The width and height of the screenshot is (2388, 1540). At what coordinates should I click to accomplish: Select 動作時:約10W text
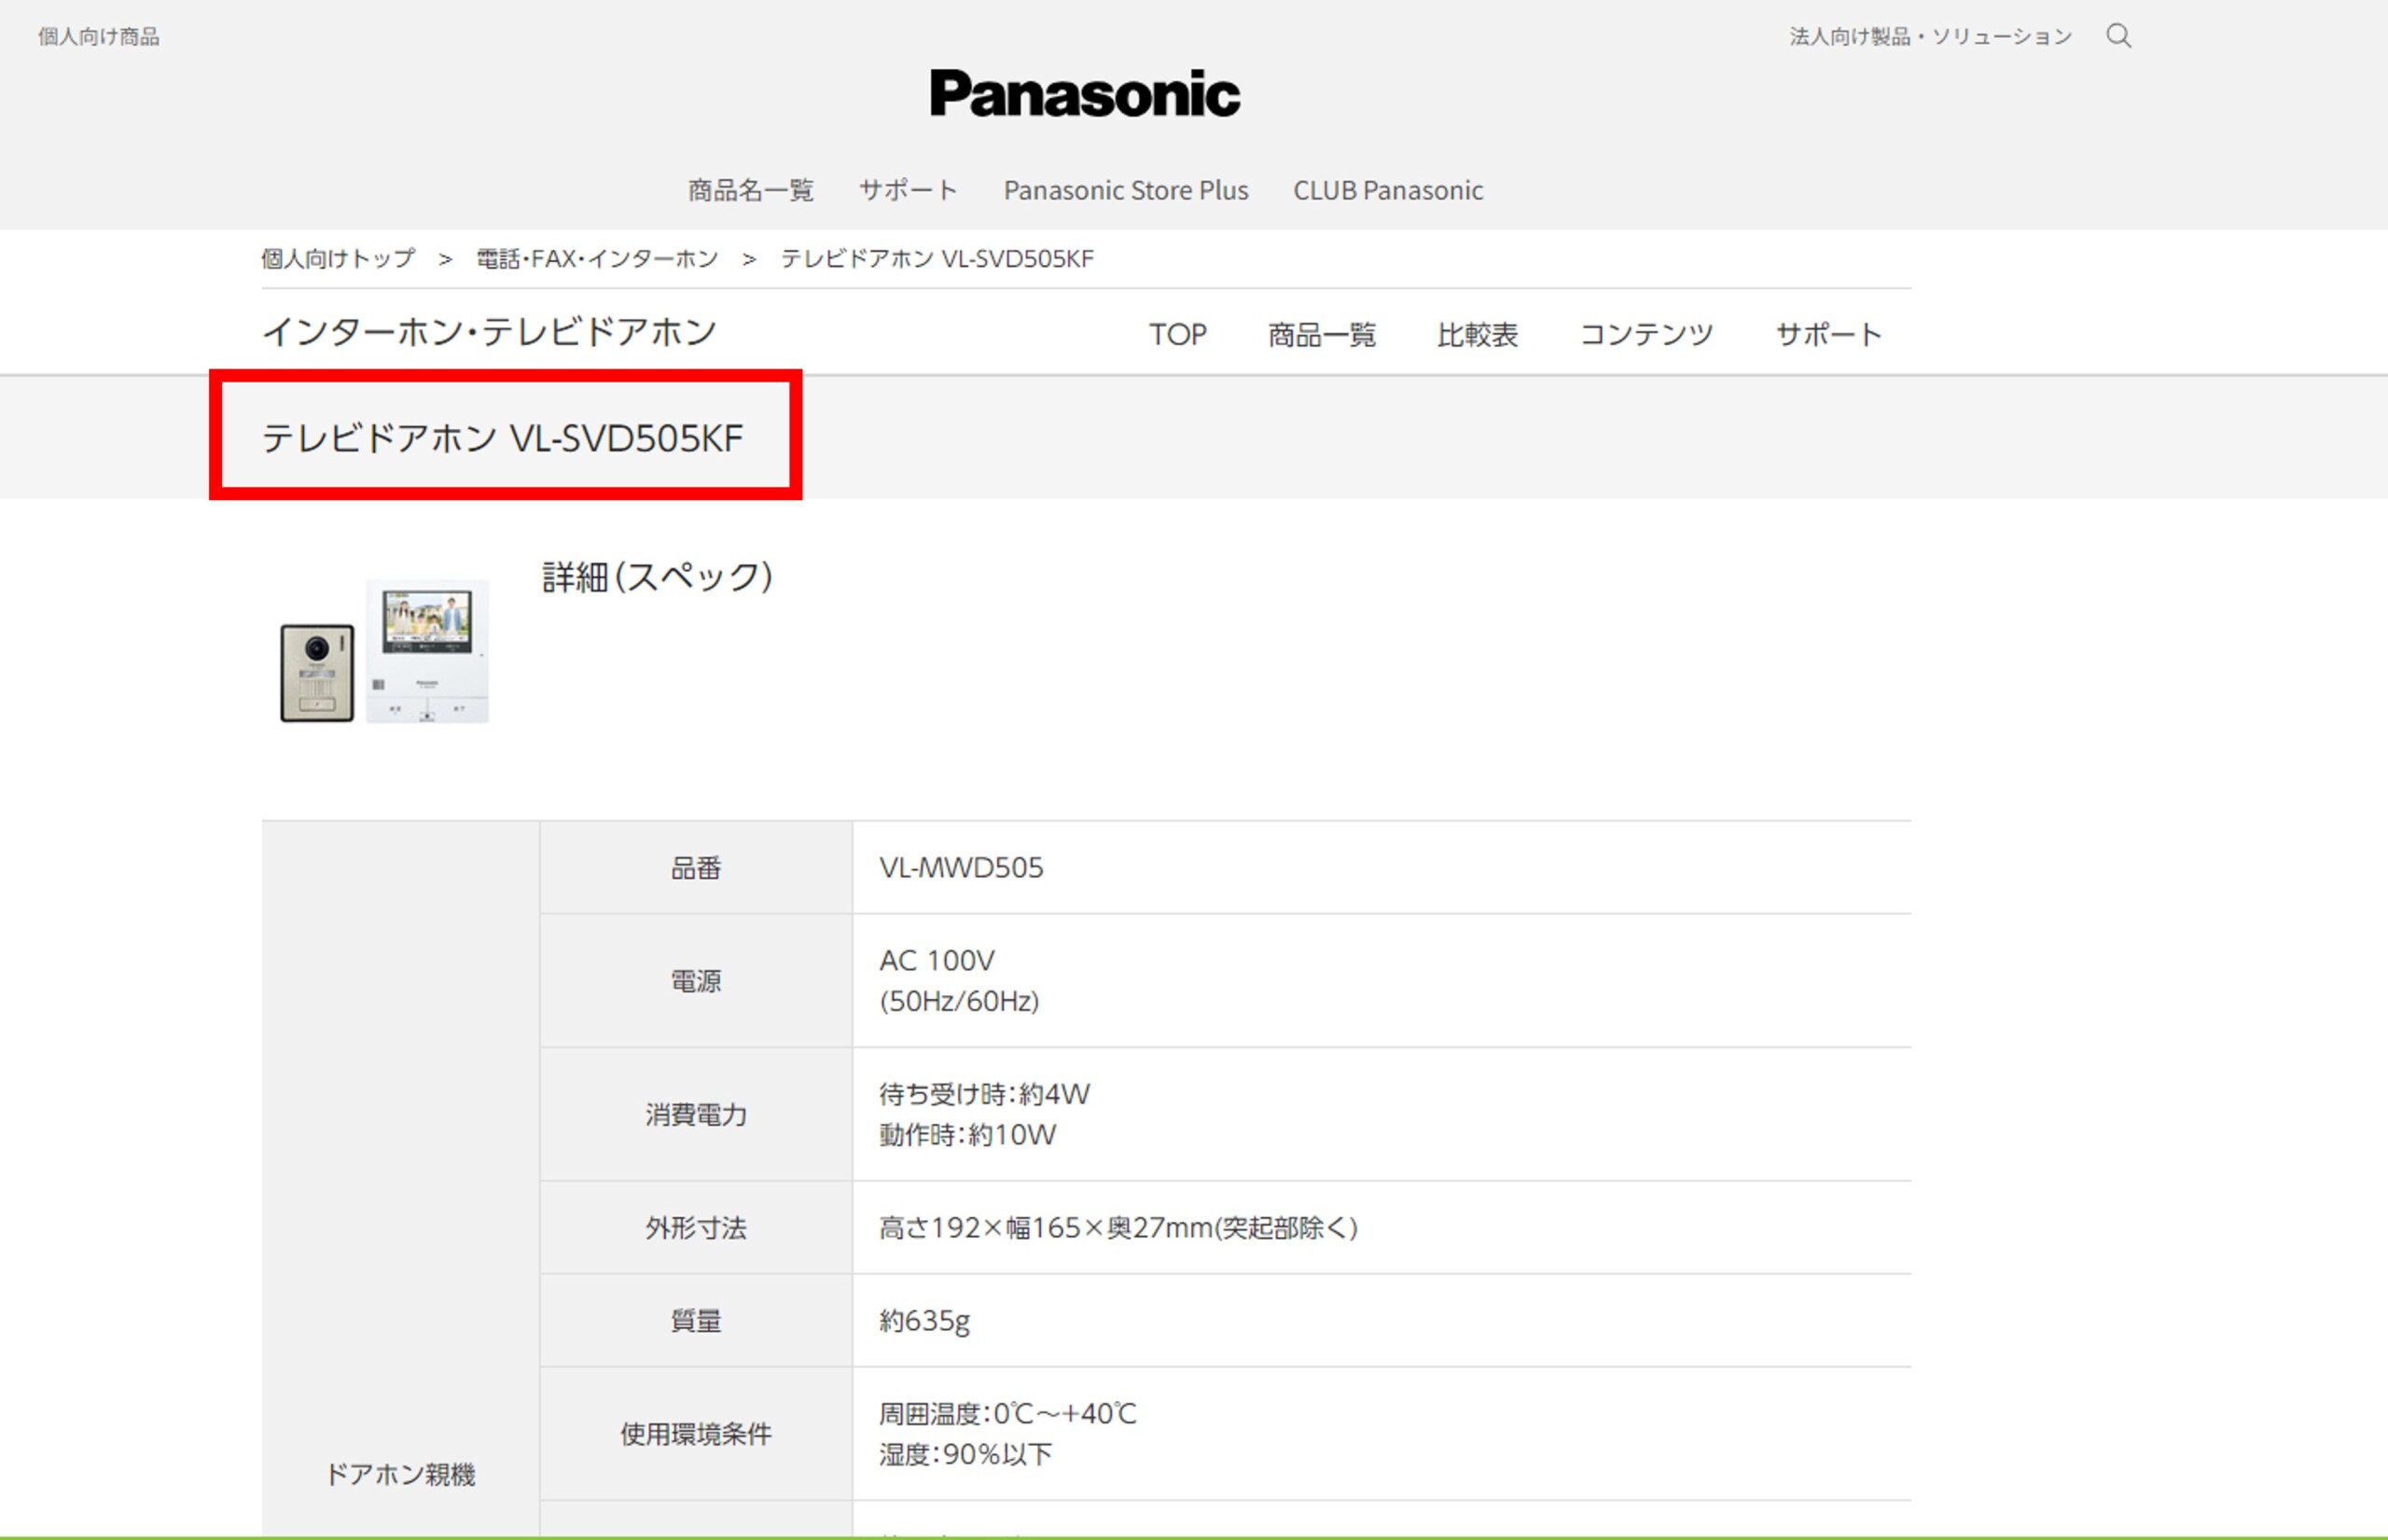(x=967, y=1134)
